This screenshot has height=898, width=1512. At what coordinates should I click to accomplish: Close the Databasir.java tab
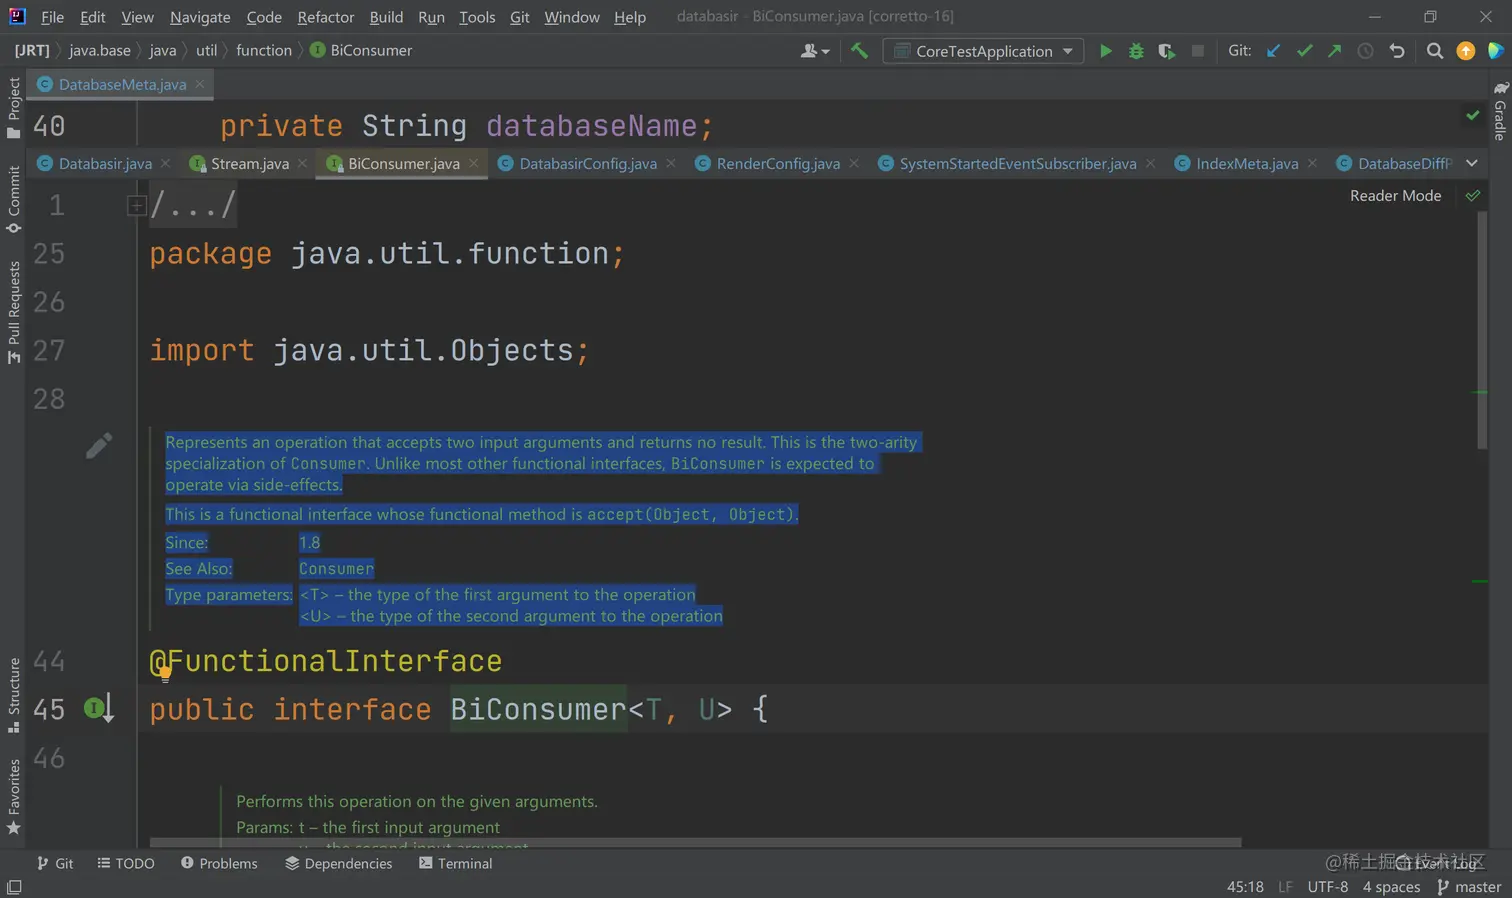tap(166, 163)
